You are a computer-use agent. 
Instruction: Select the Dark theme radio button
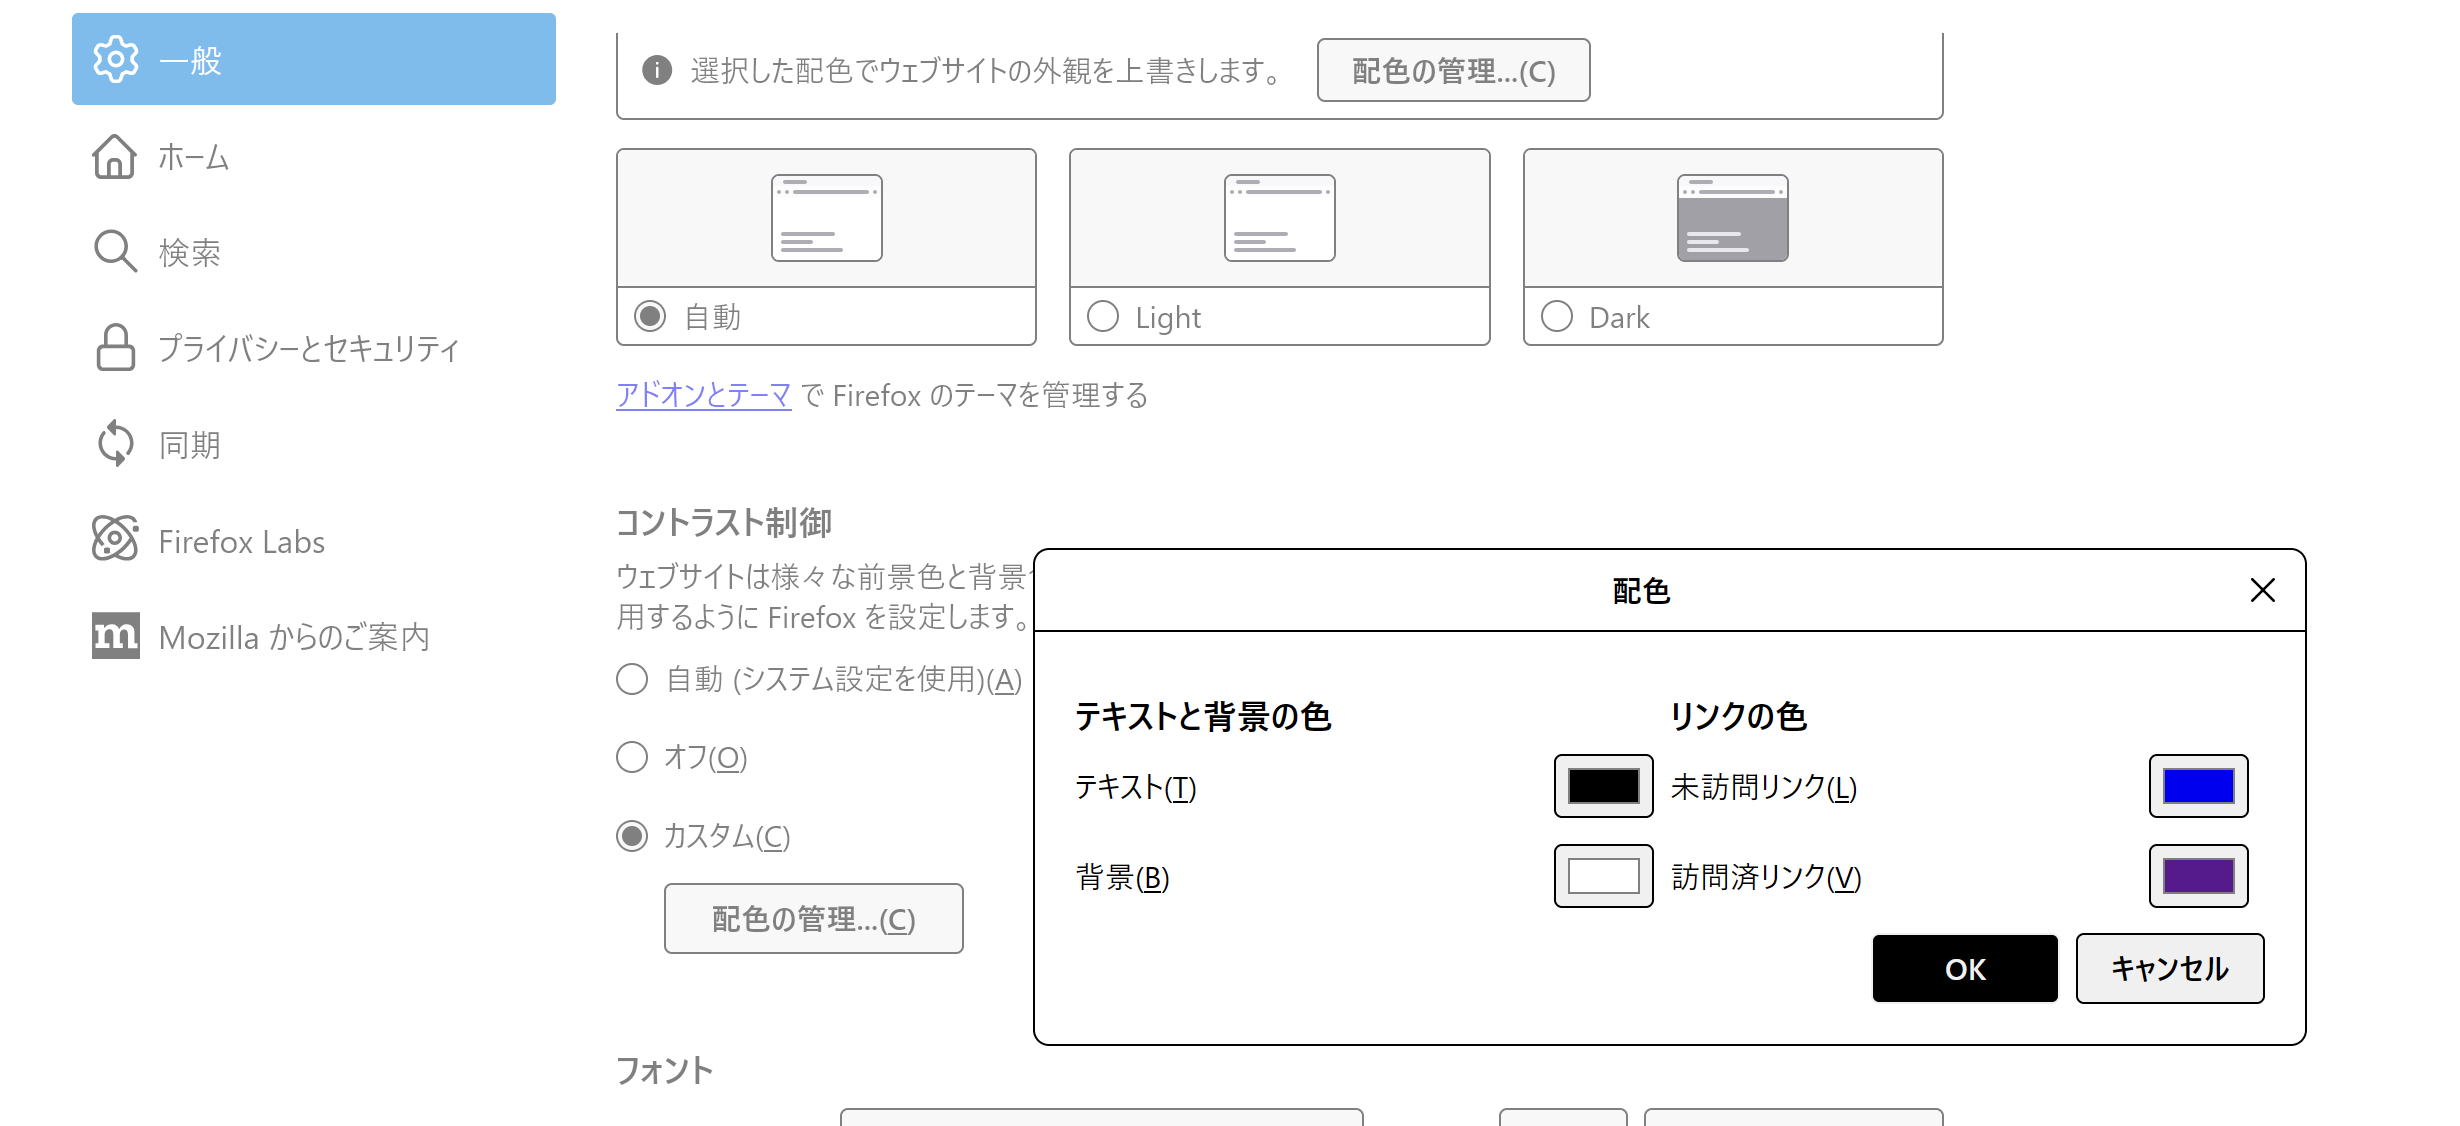1557,317
